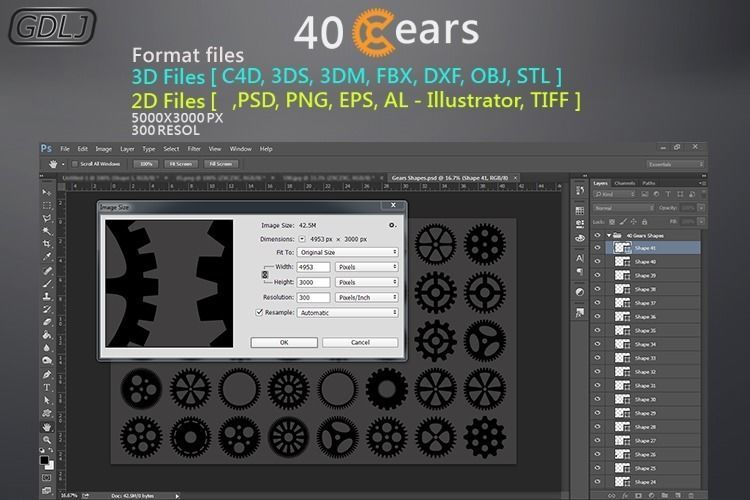Select the History Brush tool
The height and width of the screenshot is (500, 750).
coord(47,310)
